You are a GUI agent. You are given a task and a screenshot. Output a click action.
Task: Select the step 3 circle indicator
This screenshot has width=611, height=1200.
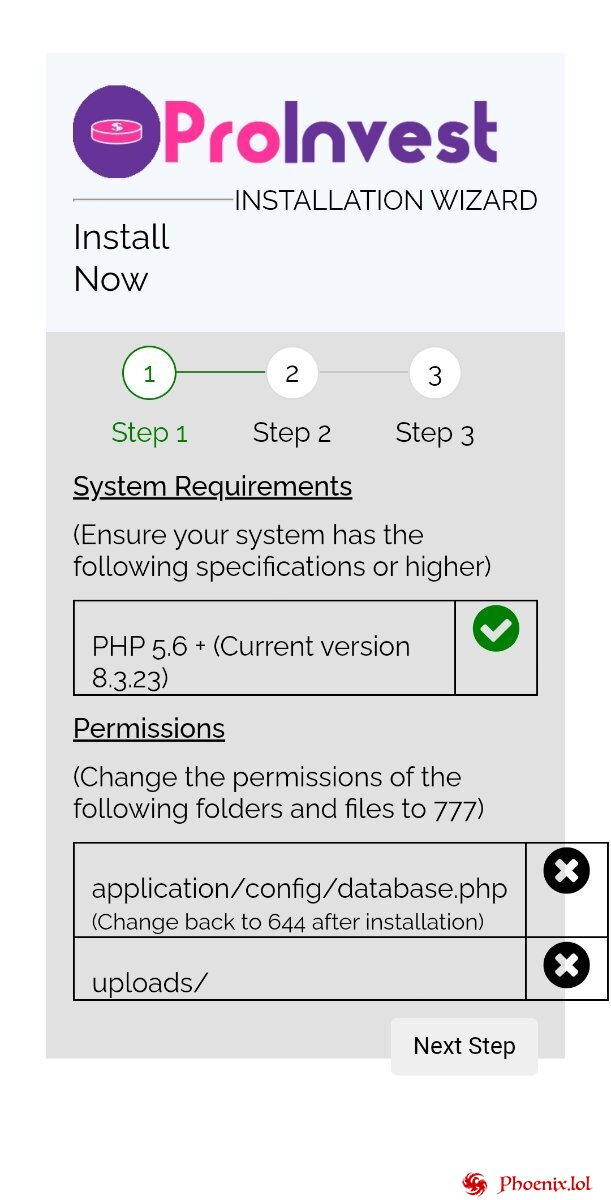(435, 374)
